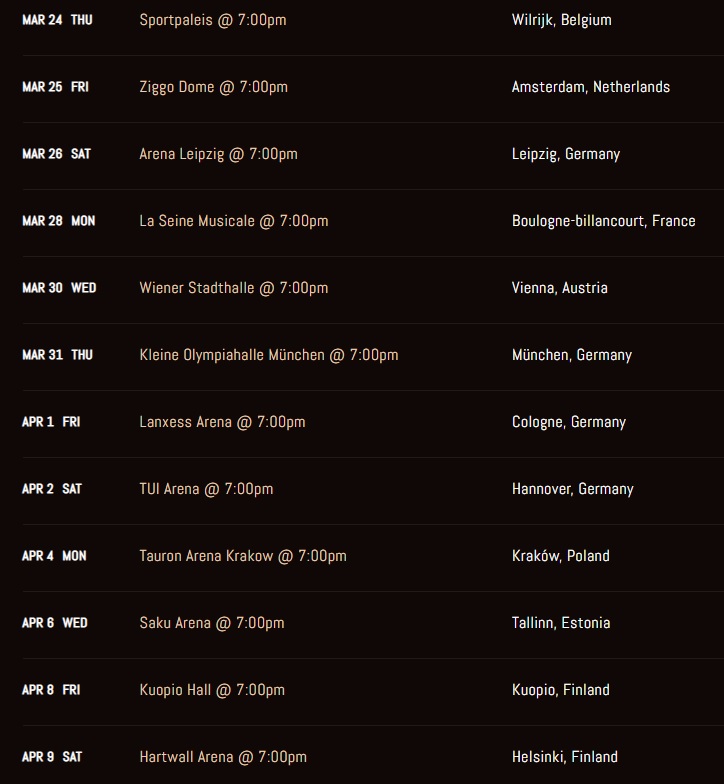
Task: Select the Arena Leipzig @ 7:00pm show
Action: 219,154
